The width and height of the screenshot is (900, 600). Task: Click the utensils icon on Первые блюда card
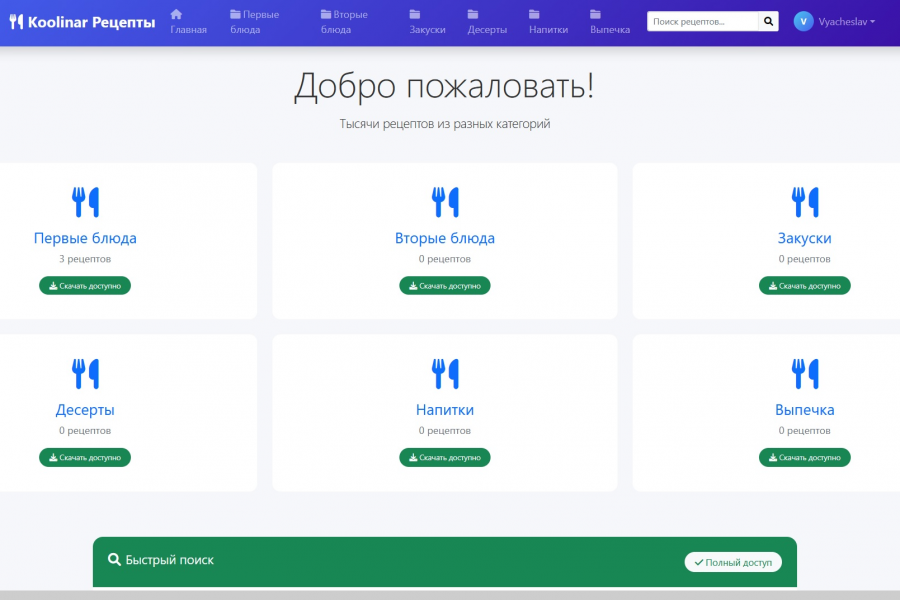click(85, 202)
